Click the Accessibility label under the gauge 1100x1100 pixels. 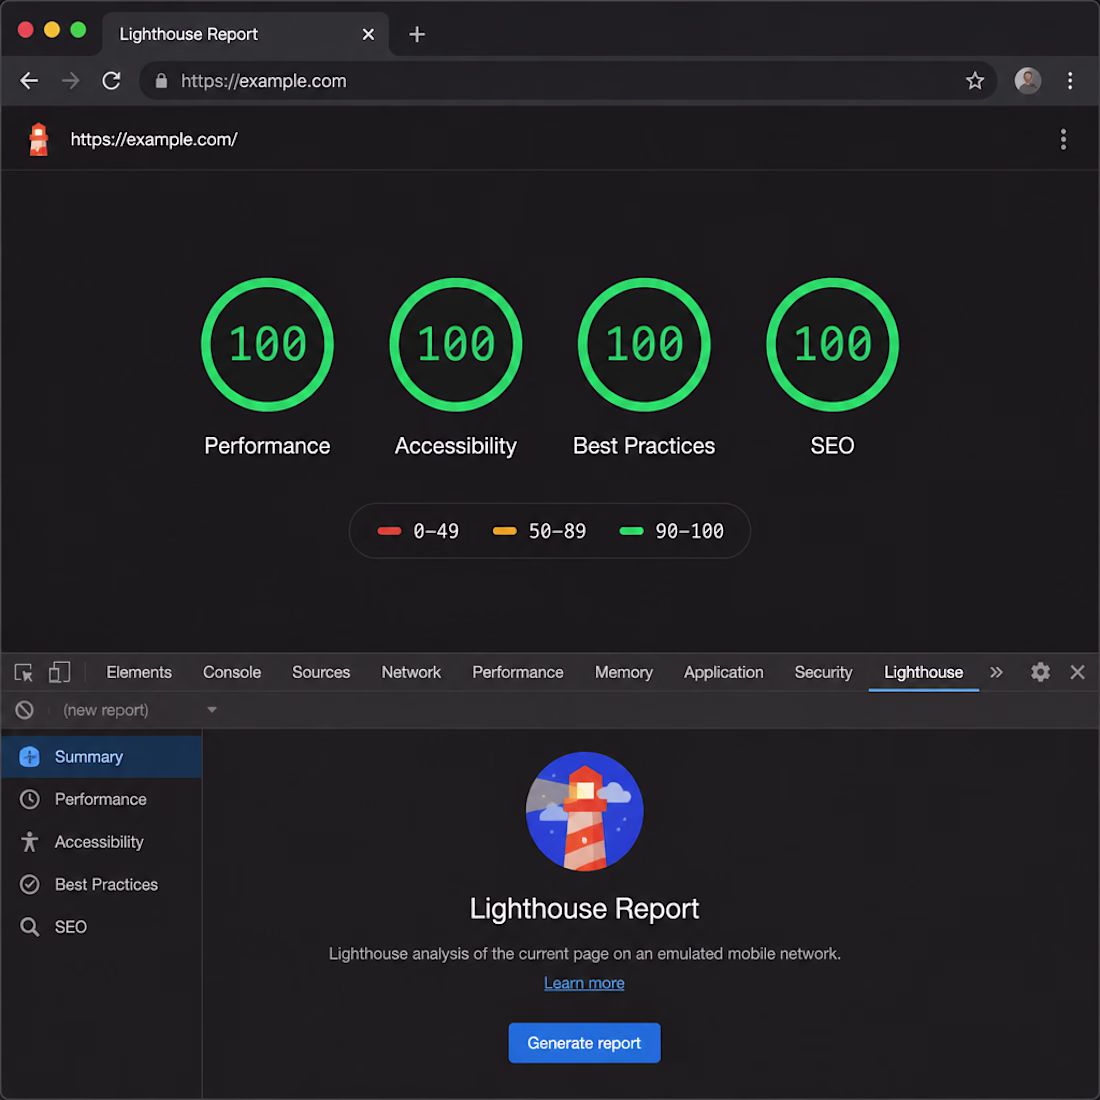[x=456, y=445]
